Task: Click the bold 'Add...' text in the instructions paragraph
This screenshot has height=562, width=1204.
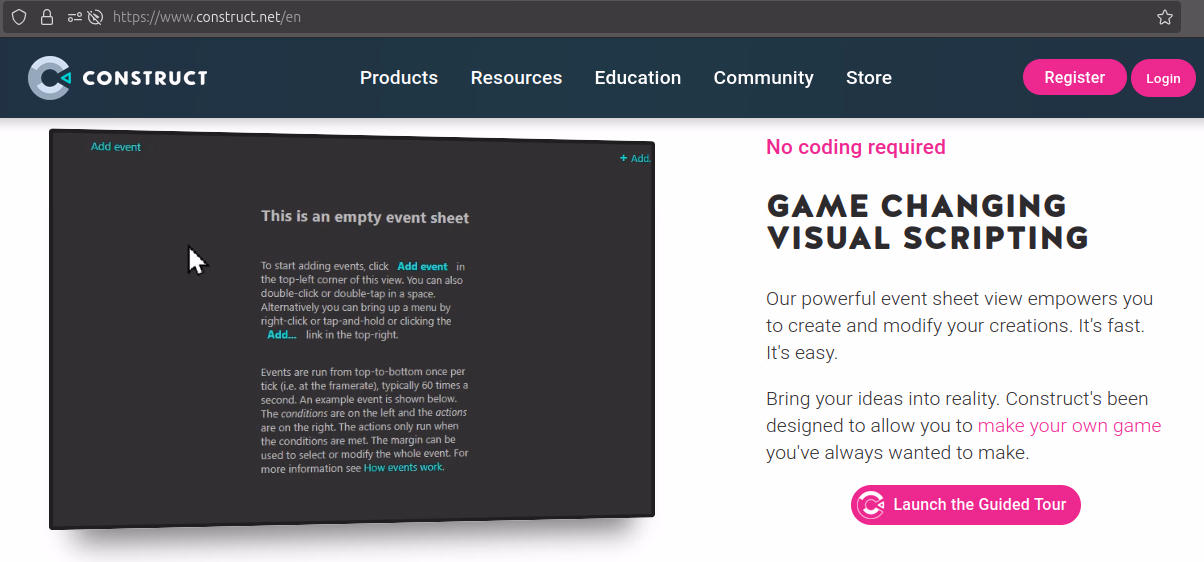Action: click(282, 335)
